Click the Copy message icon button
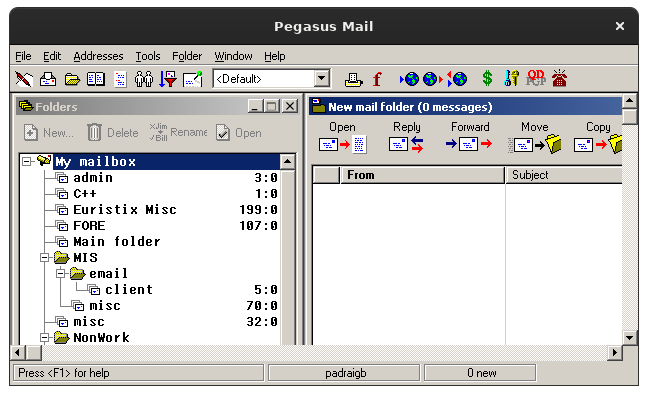This screenshot has height=395, width=648. pyautogui.click(x=598, y=144)
